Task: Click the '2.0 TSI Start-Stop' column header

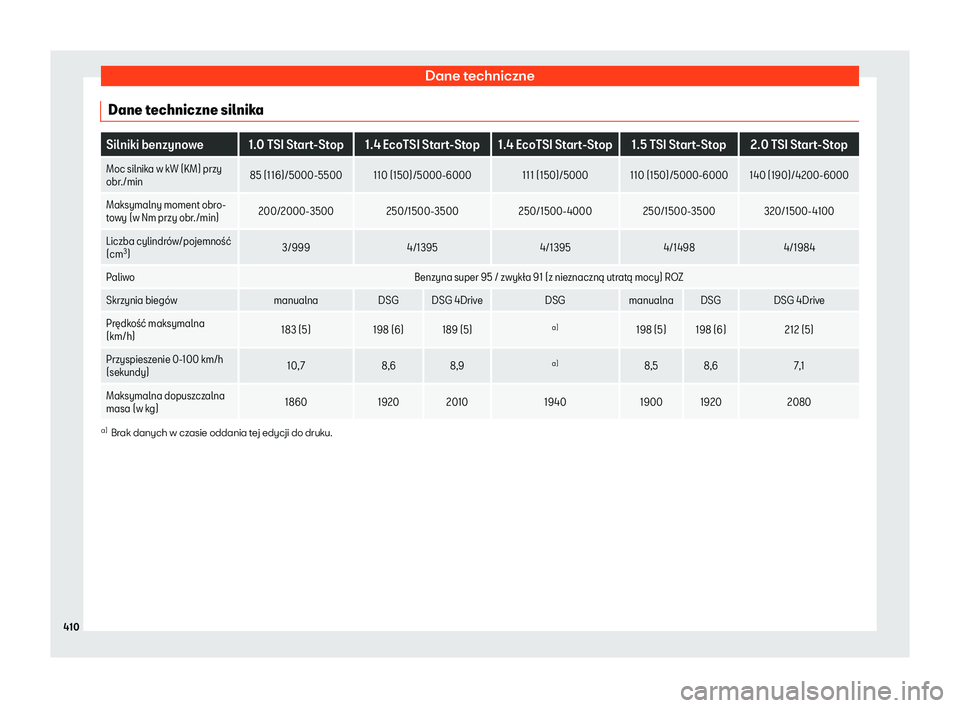Action: tap(799, 145)
